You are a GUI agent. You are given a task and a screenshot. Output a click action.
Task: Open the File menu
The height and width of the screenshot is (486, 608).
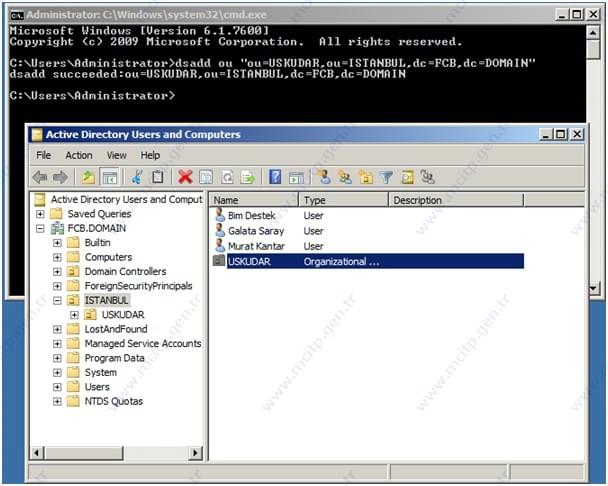coord(43,155)
